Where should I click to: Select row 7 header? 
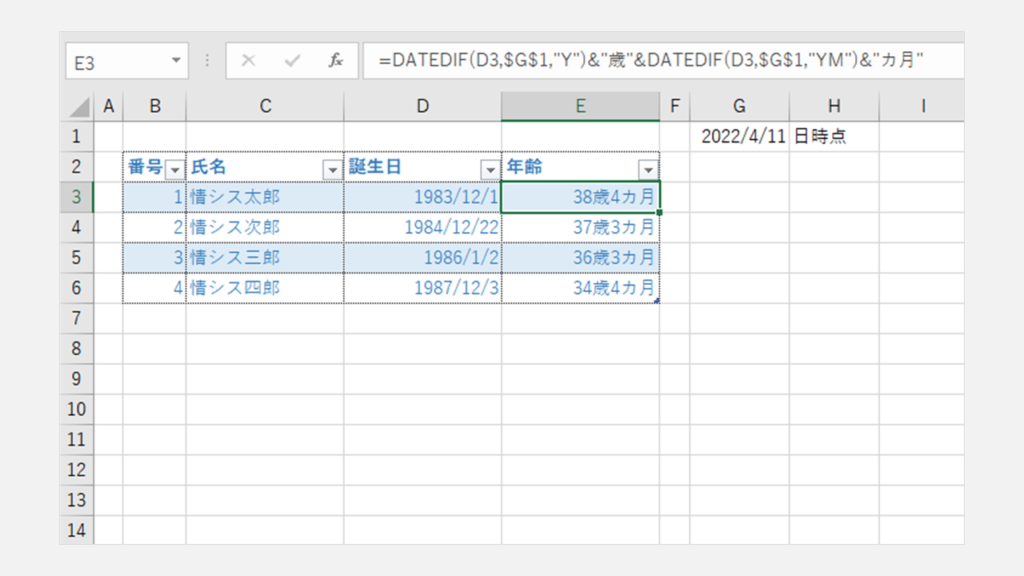point(77,318)
